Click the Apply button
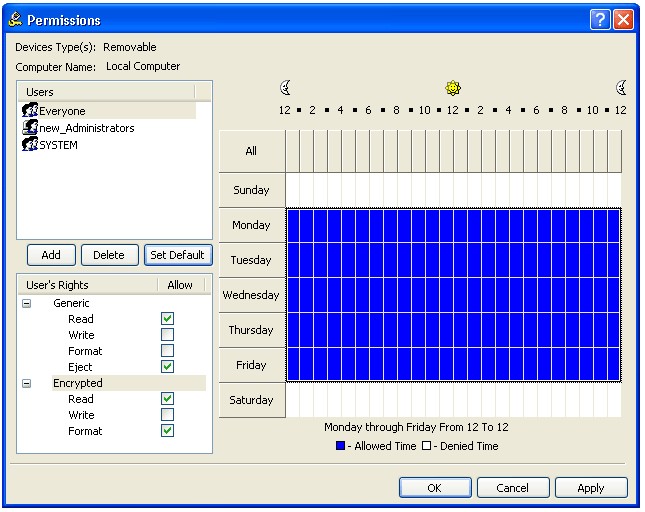The height and width of the screenshot is (512, 645). [x=591, y=488]
